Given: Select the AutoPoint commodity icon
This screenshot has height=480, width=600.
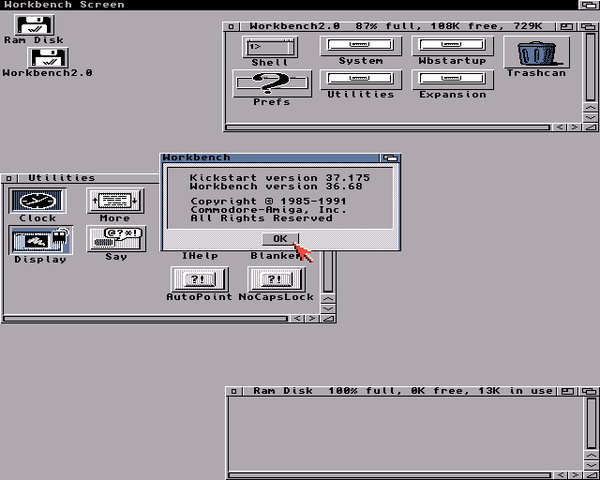Looking at the screenshot, I should (199, 279).
